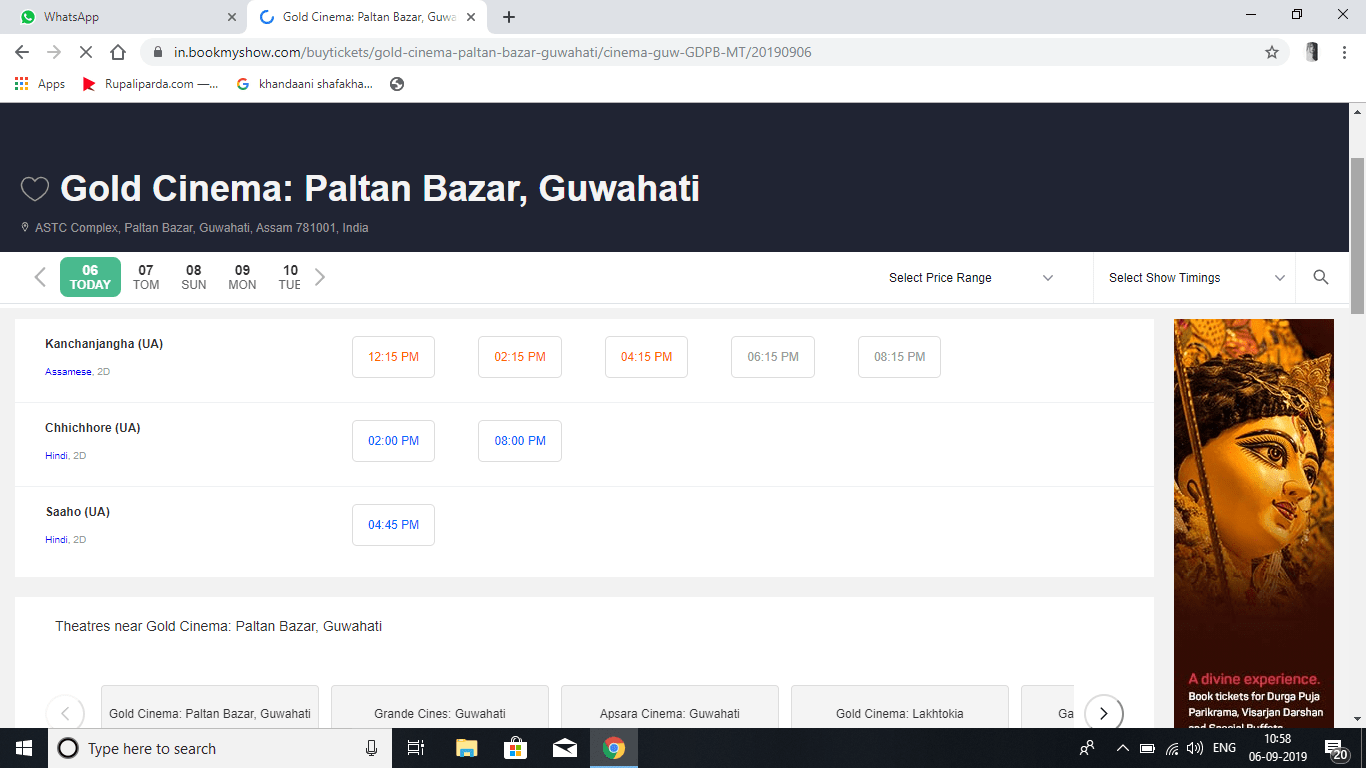1366x768 pixels.
Task: Open the Kanchanjangha (UA) movie title
Action: (x=104, y=344)
